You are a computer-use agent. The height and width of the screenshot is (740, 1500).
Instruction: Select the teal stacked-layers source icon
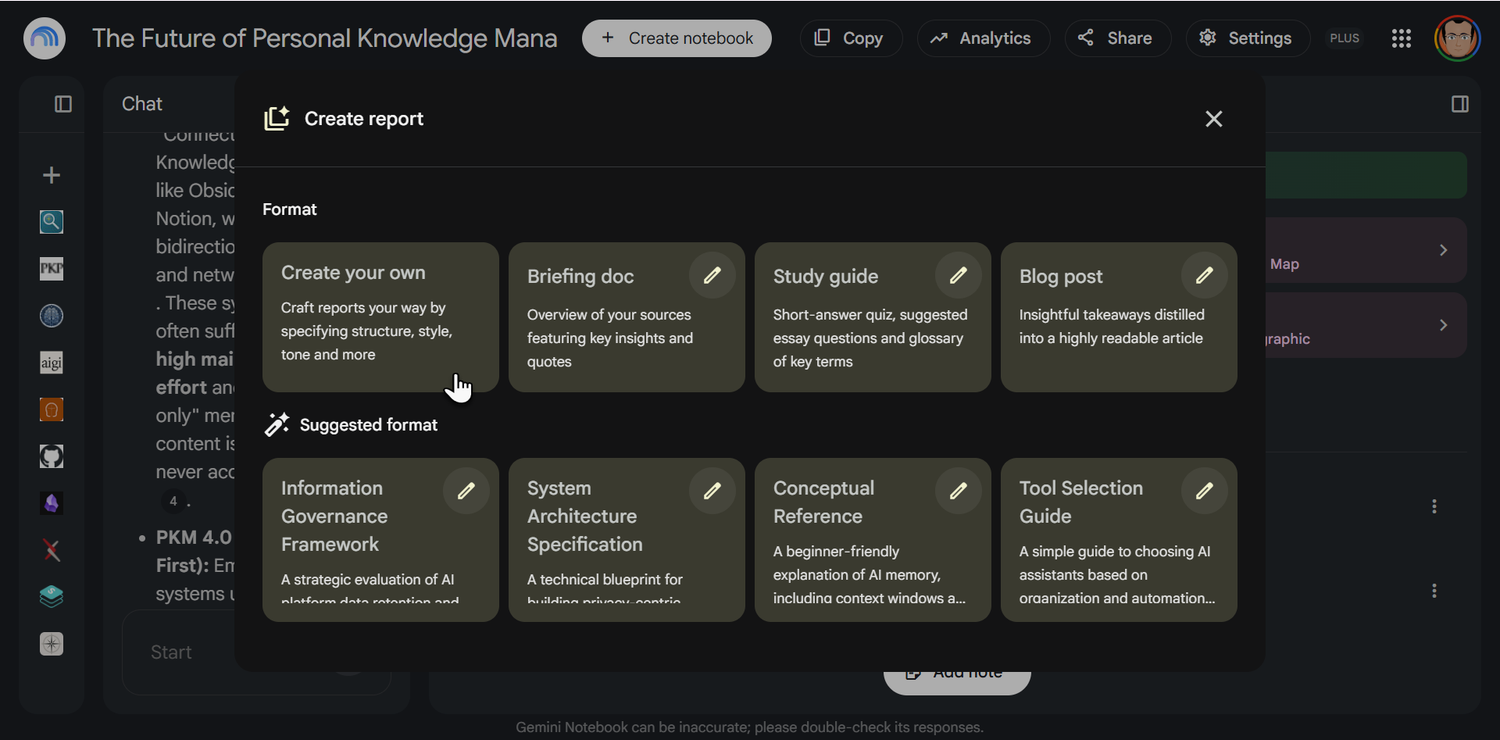point(51,597)
